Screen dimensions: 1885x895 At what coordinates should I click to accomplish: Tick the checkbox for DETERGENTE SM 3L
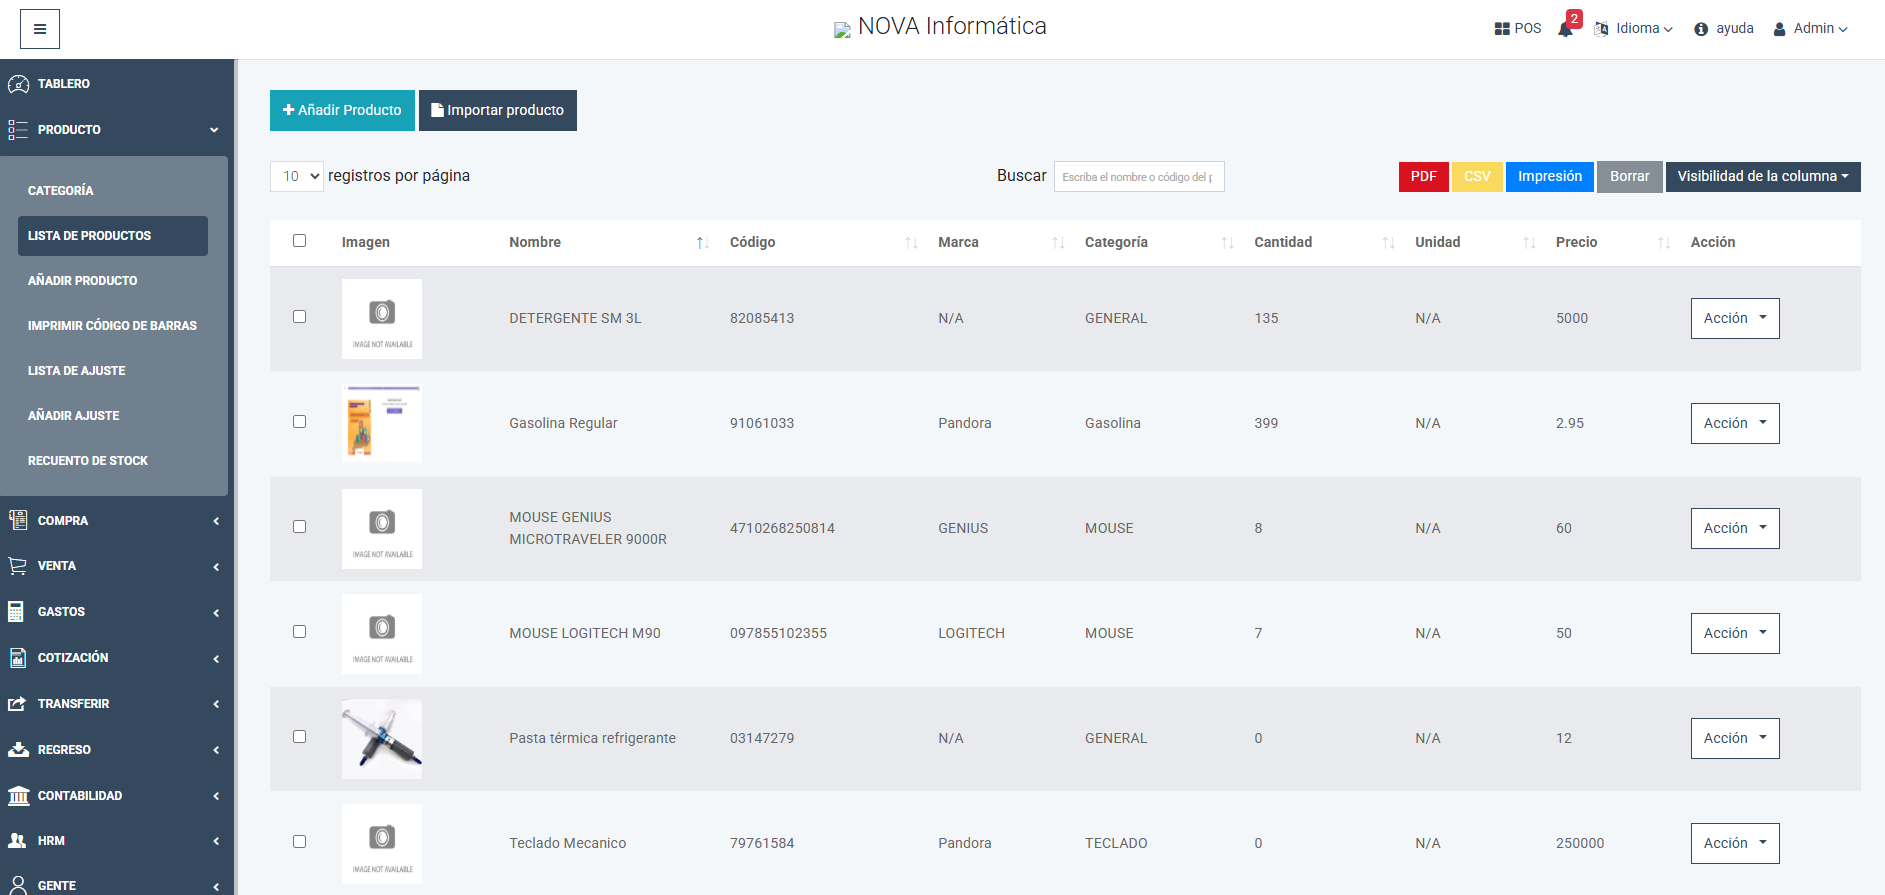[299, 317]
